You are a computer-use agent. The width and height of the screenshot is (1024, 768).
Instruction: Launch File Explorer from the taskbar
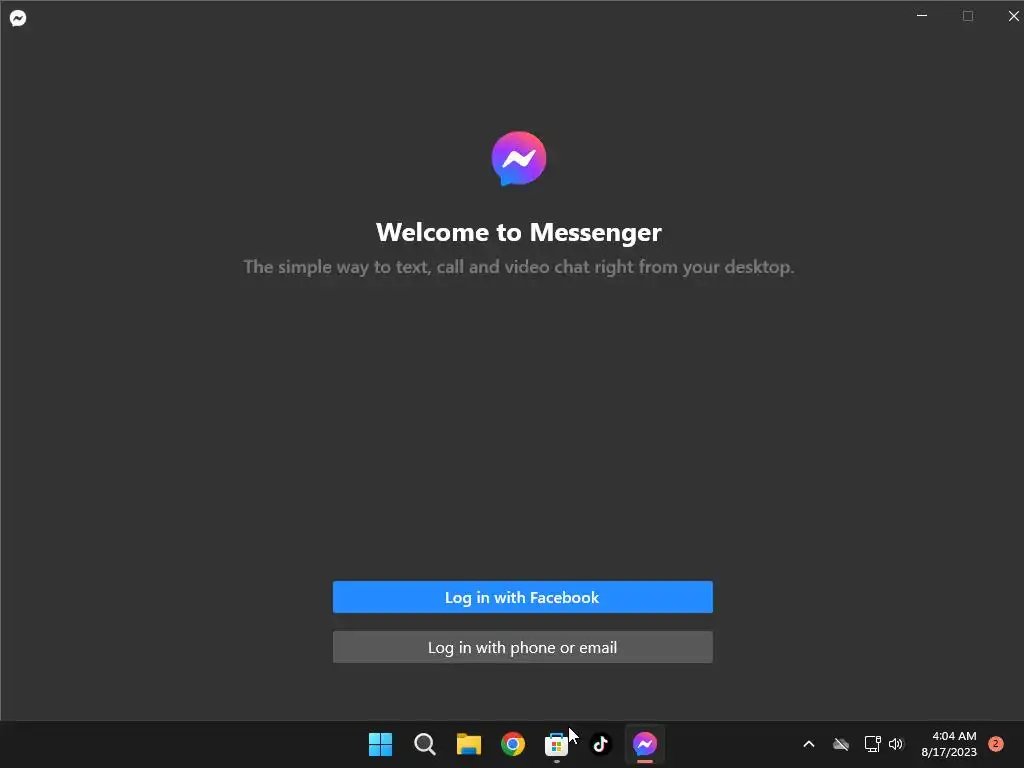(x=468, y=744)
